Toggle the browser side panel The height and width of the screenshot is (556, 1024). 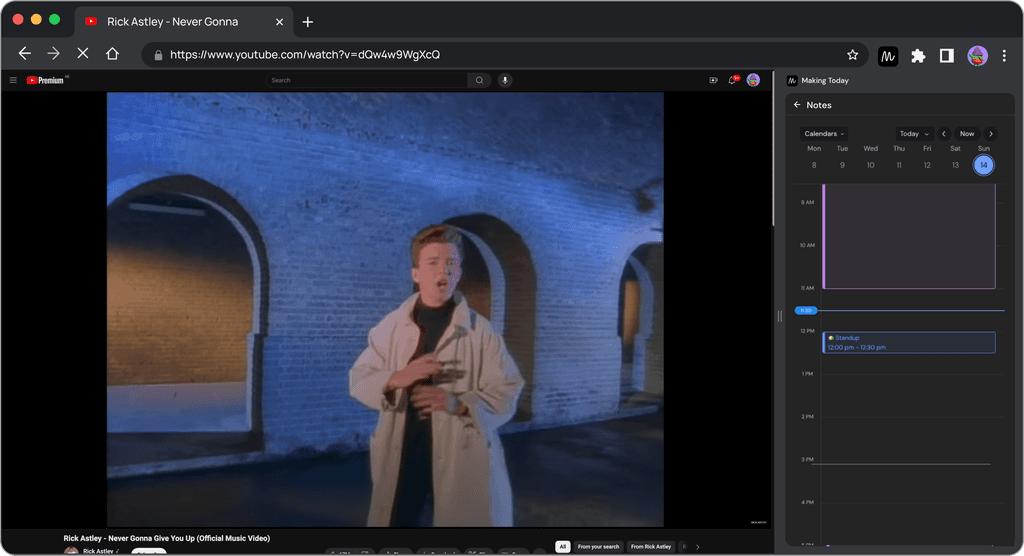946,56
